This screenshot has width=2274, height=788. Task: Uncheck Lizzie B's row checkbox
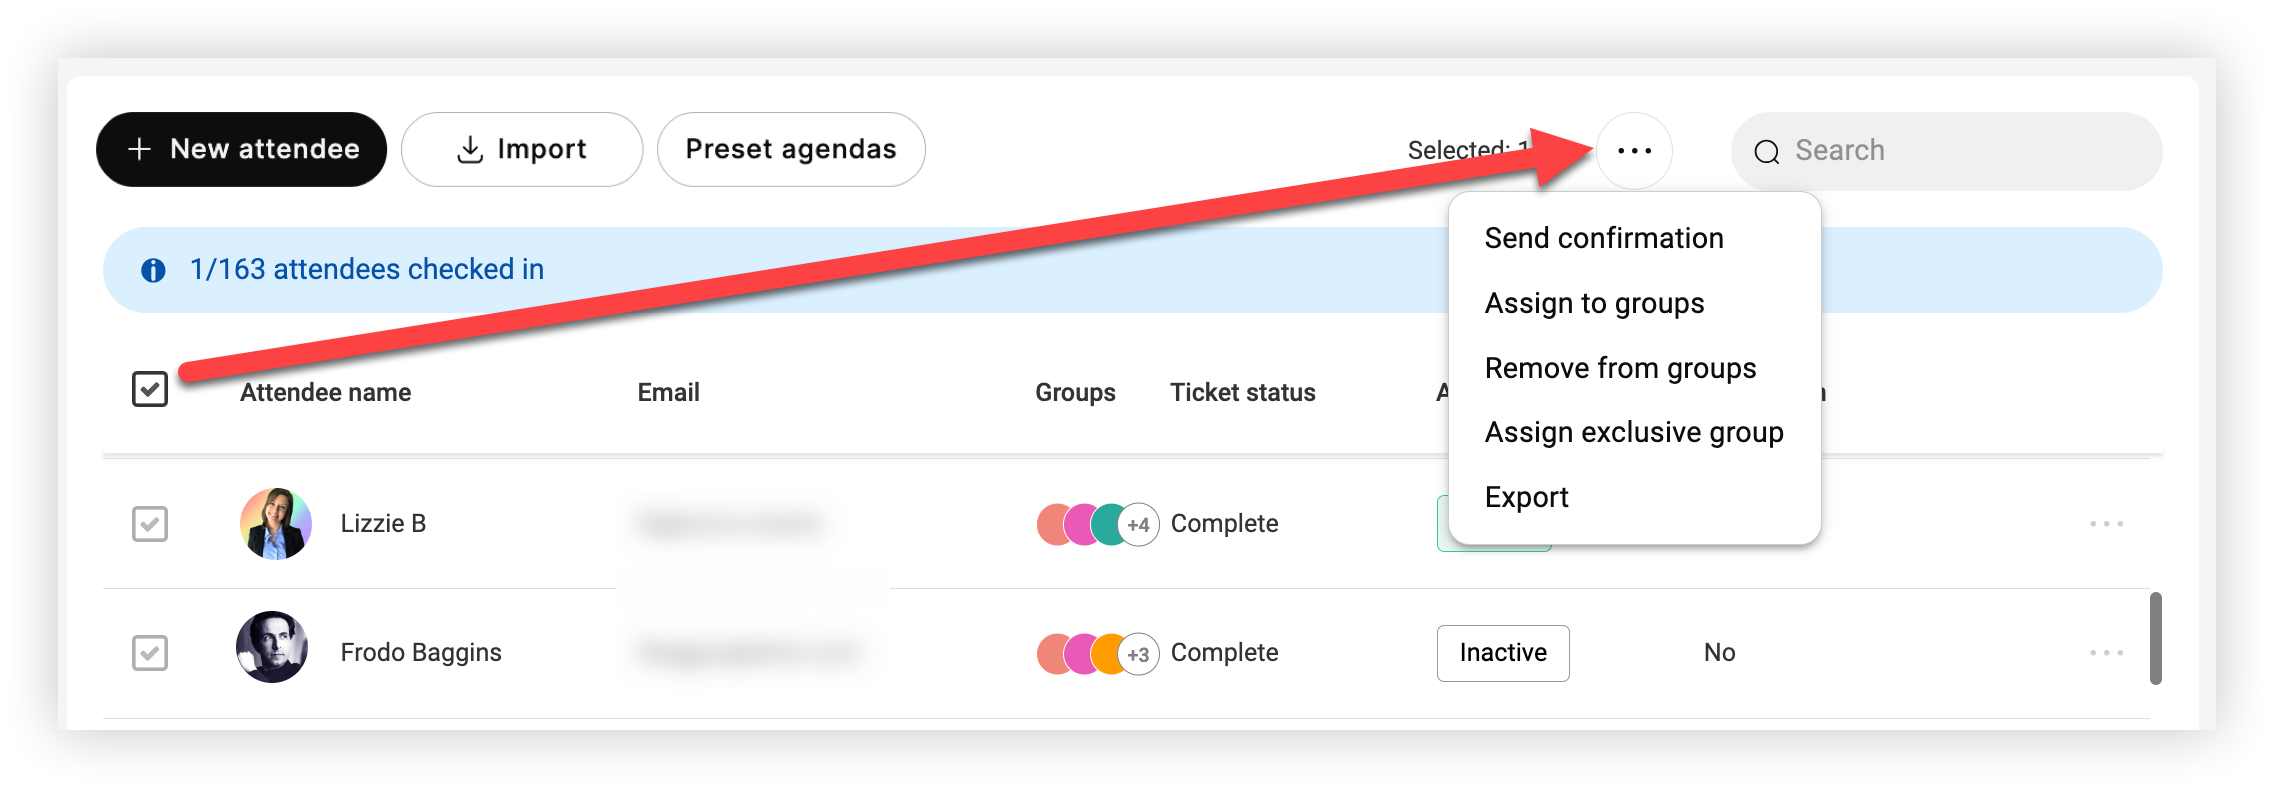point(150,524)
